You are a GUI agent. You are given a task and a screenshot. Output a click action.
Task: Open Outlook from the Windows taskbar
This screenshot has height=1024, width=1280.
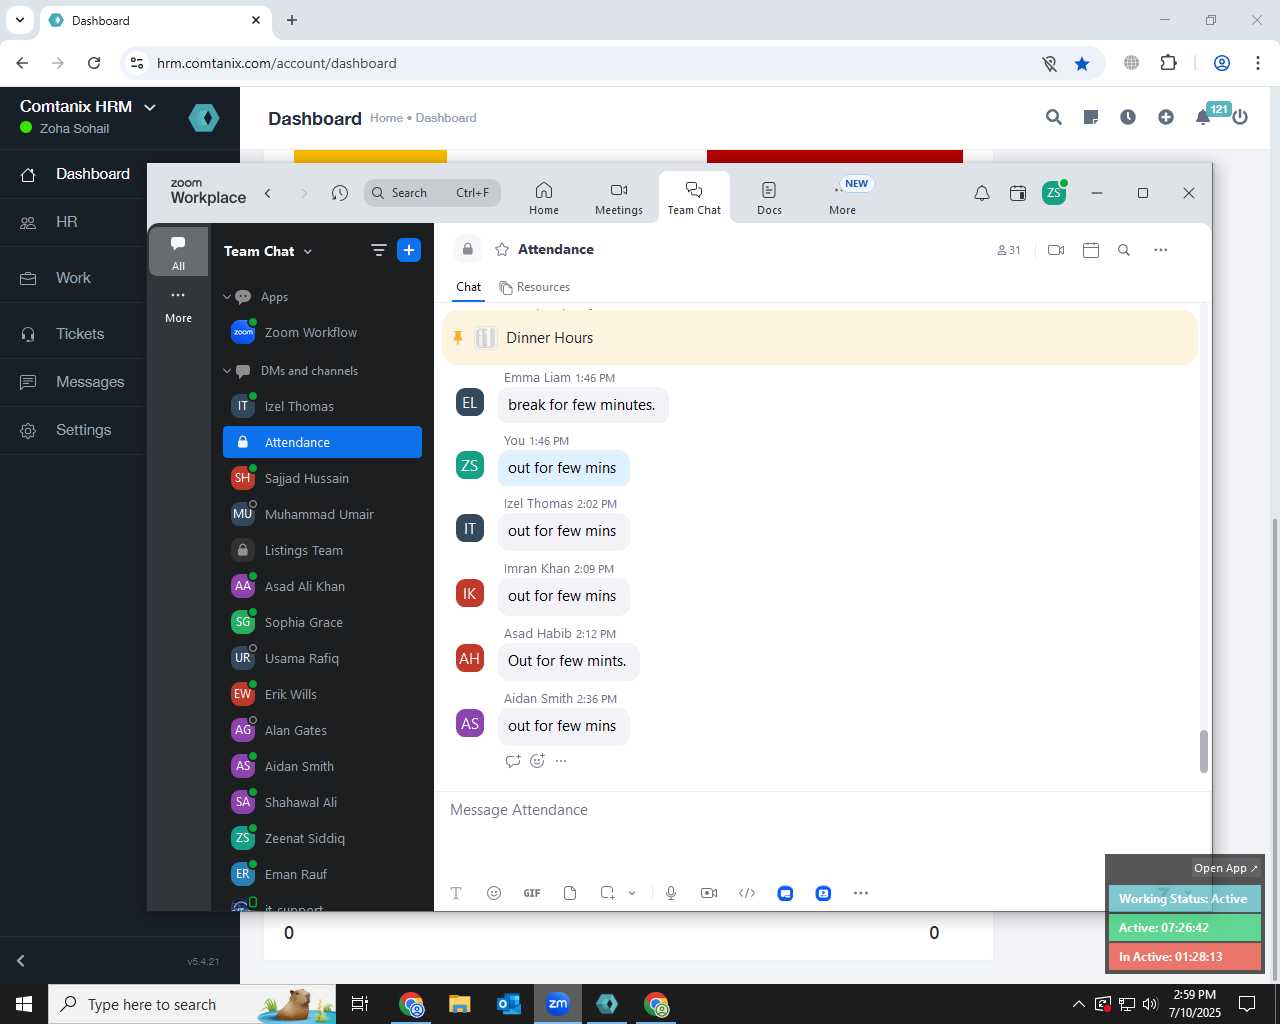(508, 1004)
